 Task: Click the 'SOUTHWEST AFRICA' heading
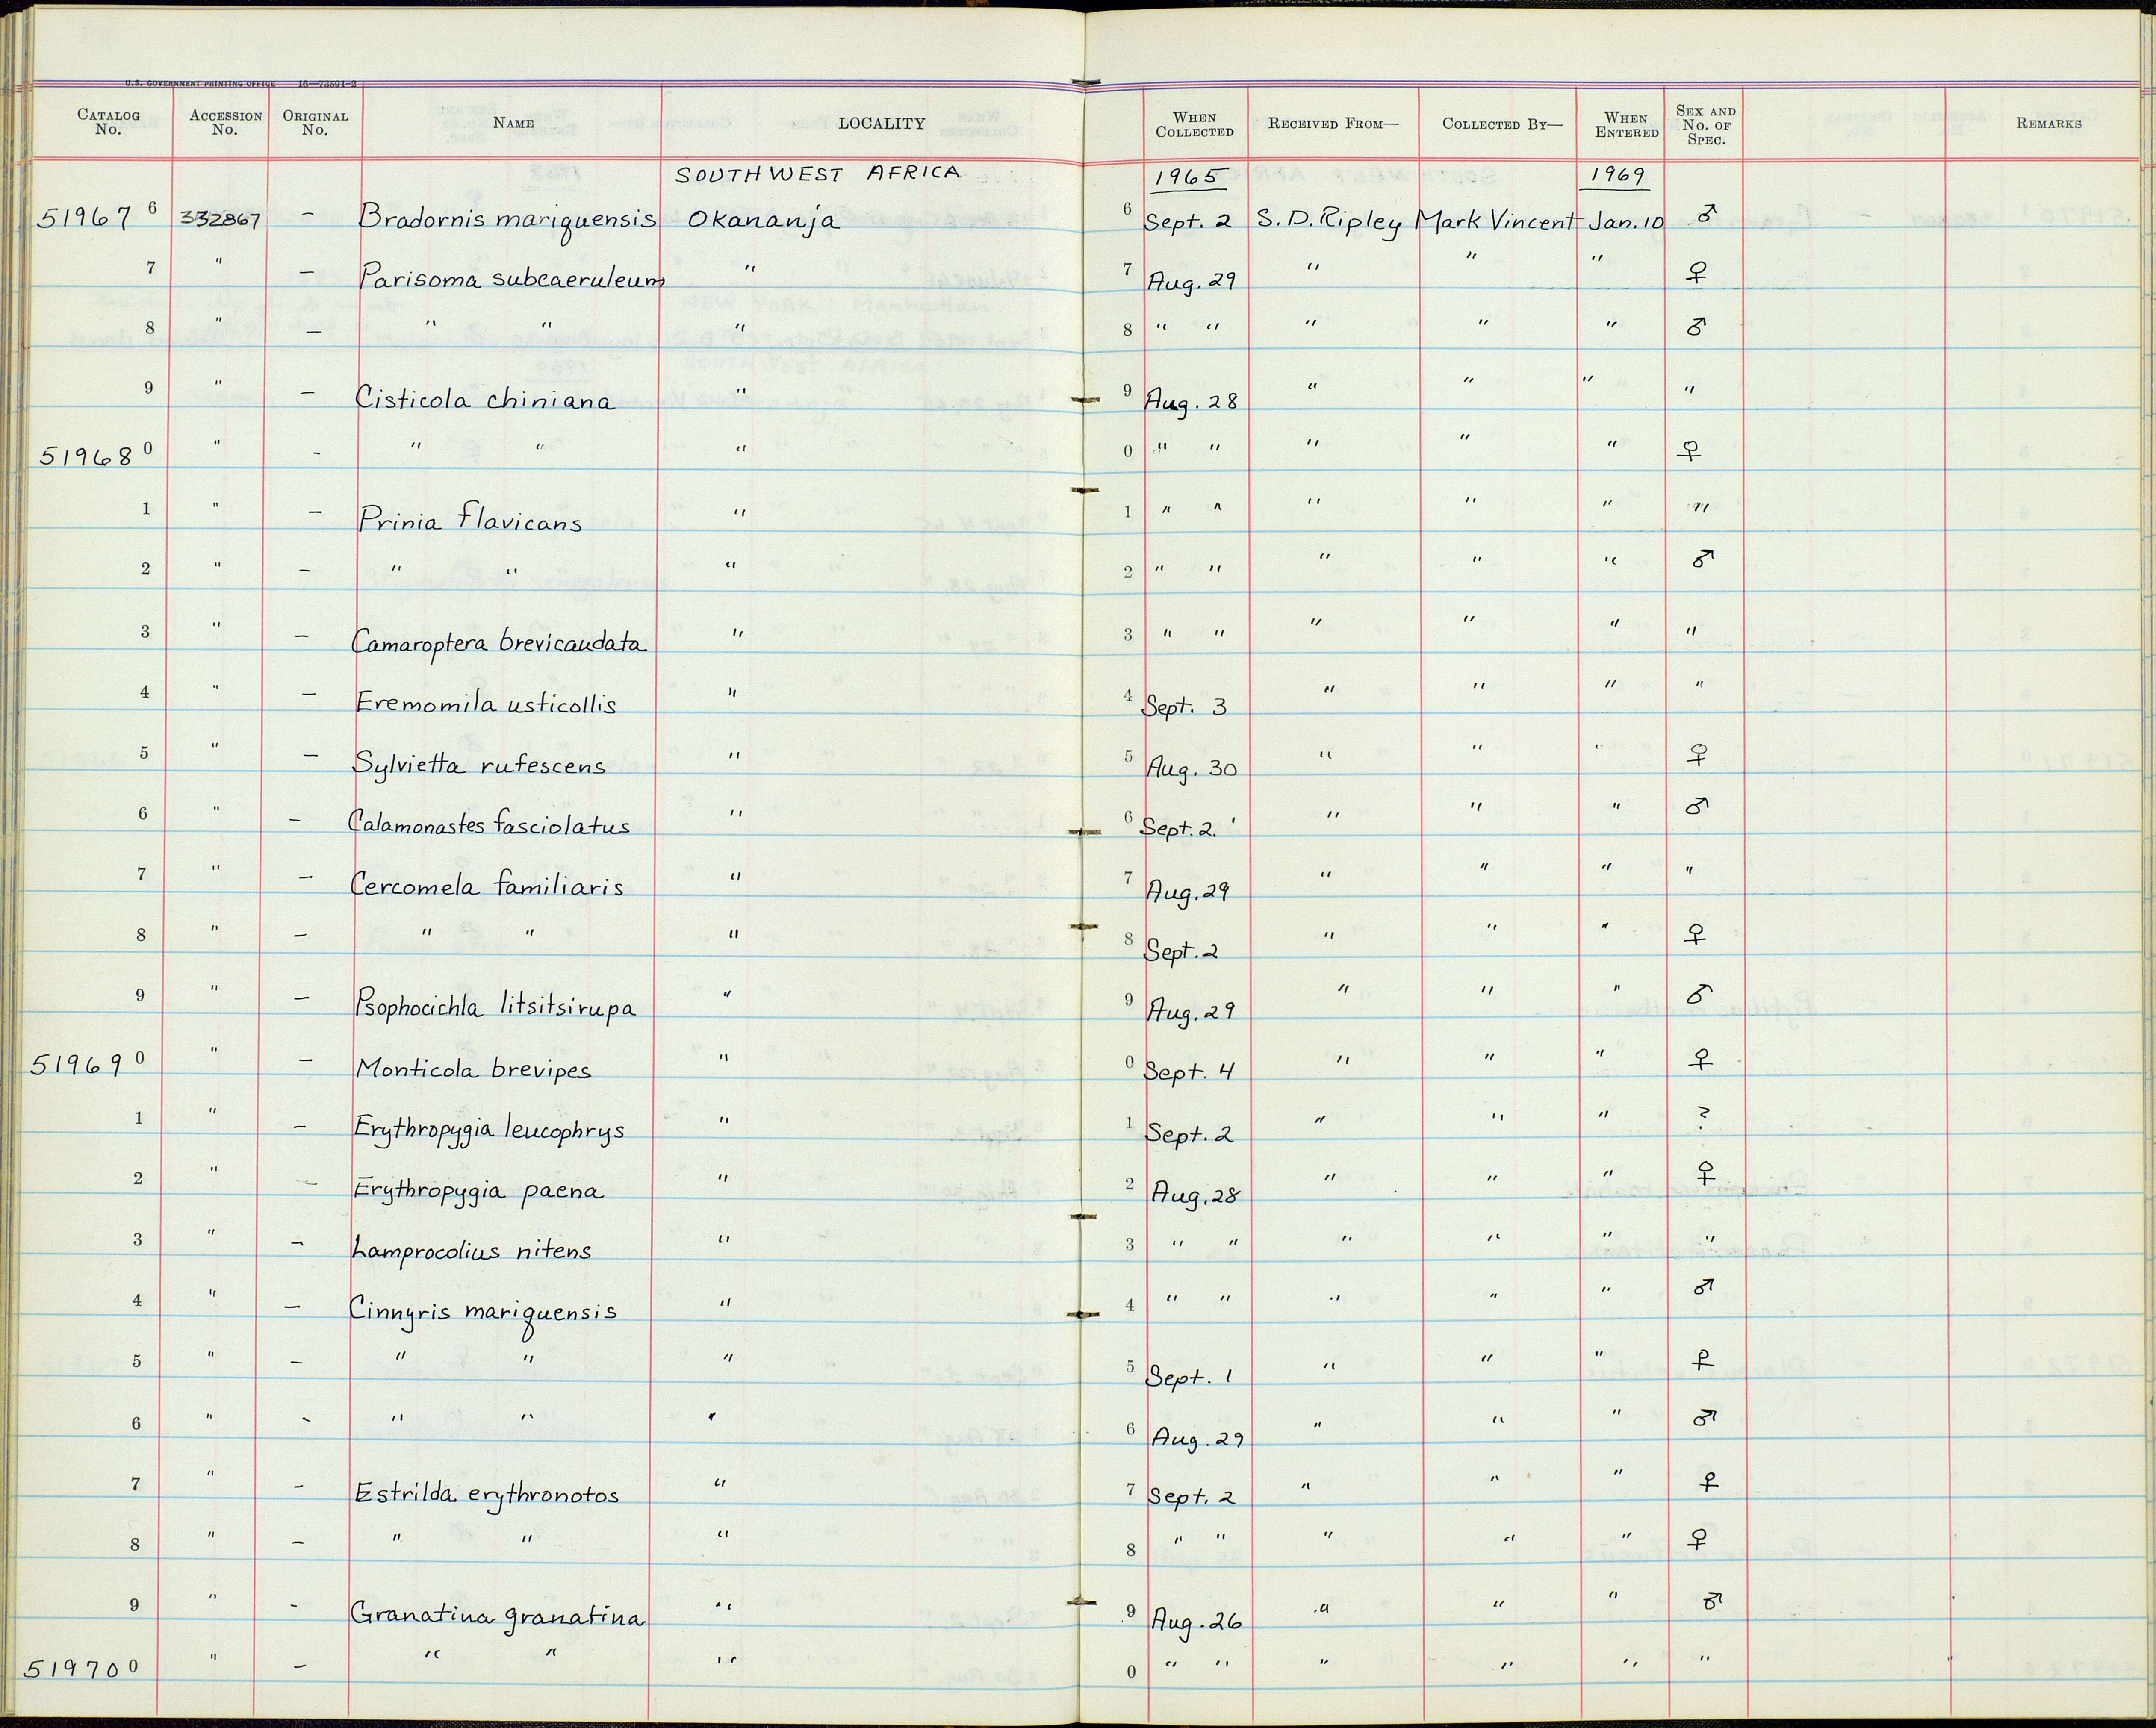[x=817, y=174]
